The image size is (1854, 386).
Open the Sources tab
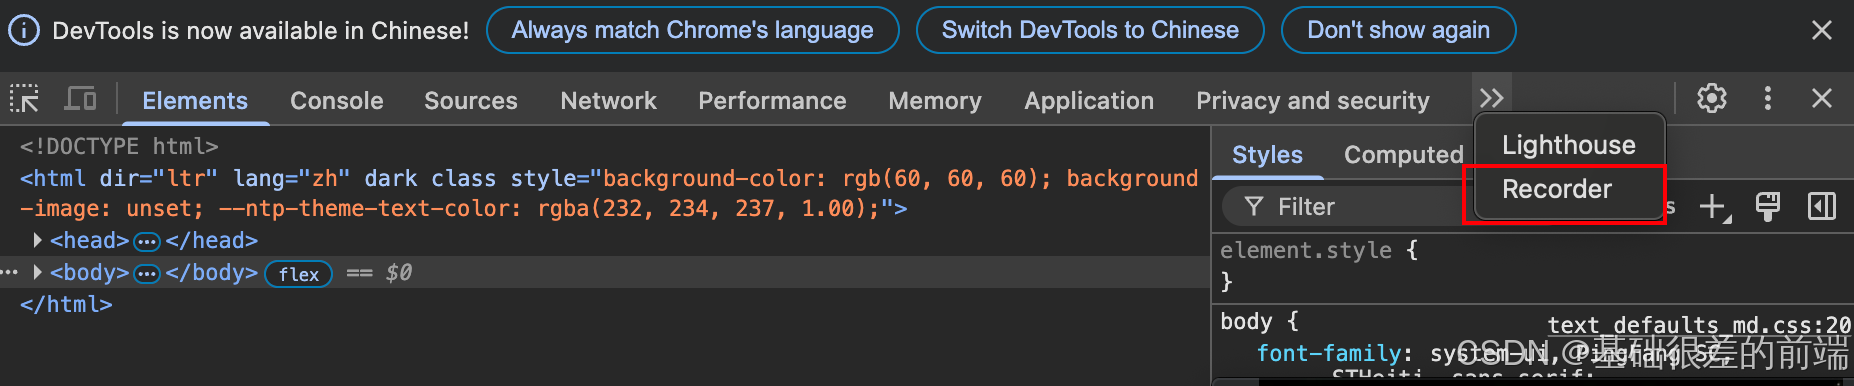pos(471,101)
